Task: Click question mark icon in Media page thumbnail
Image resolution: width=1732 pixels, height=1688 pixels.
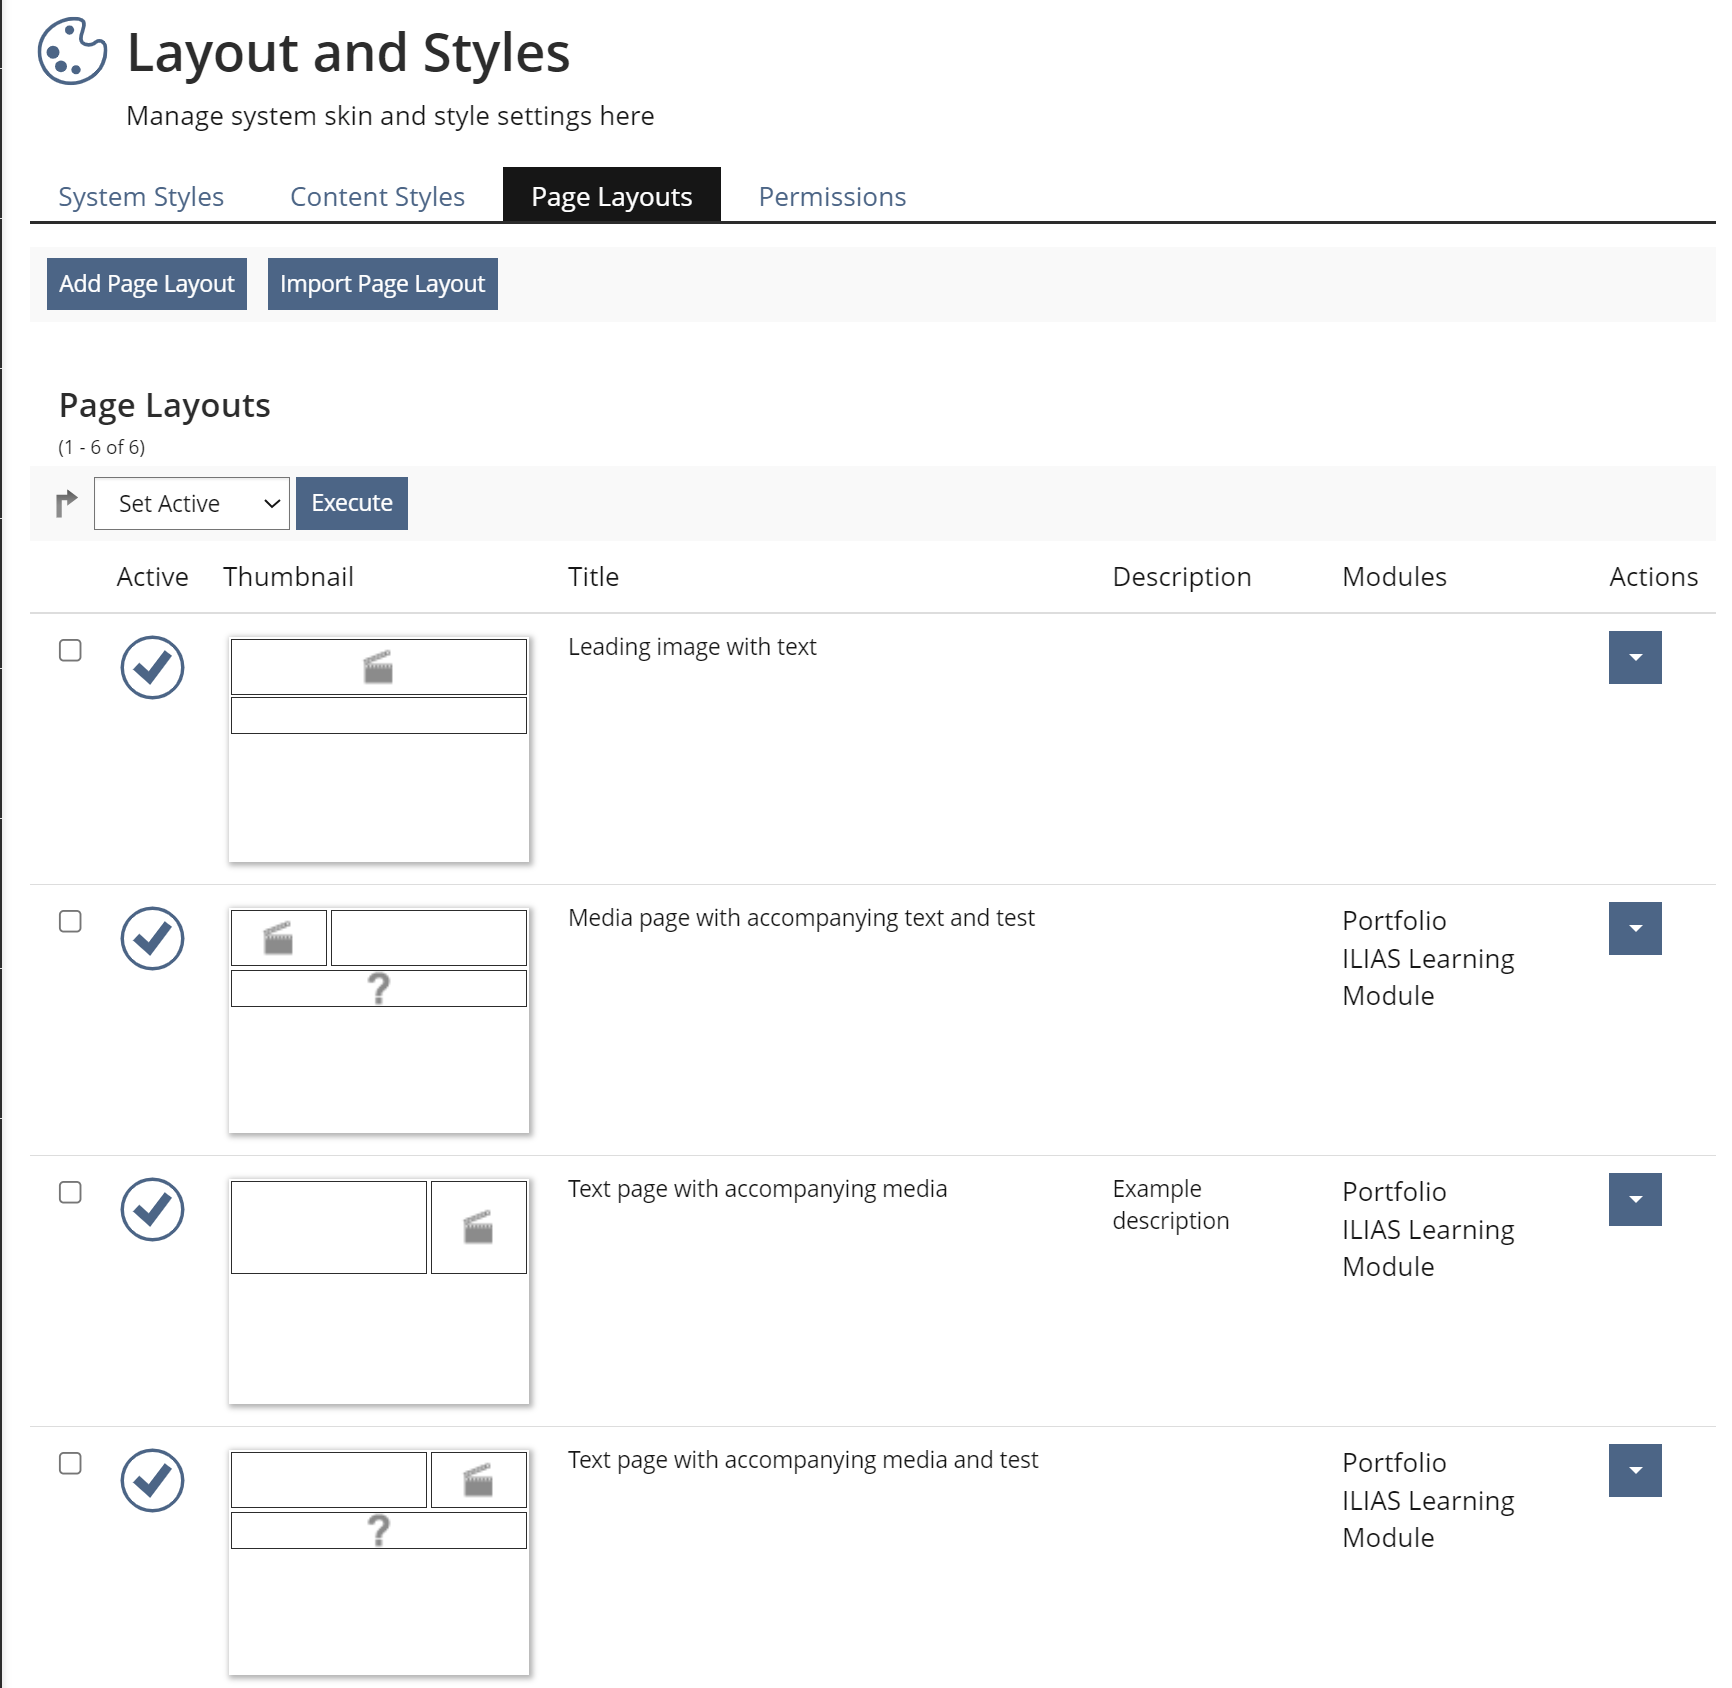Action: click(x=378, y=989)
